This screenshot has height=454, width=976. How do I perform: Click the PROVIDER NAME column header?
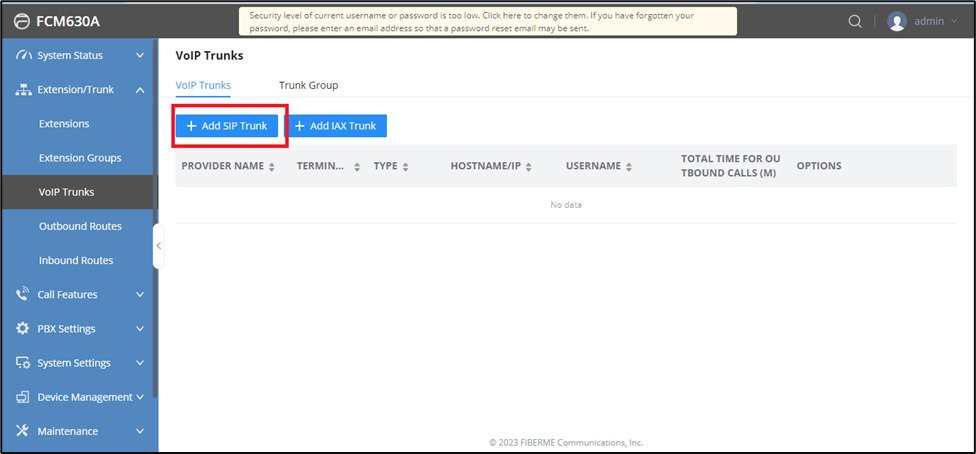coord(223,166)
